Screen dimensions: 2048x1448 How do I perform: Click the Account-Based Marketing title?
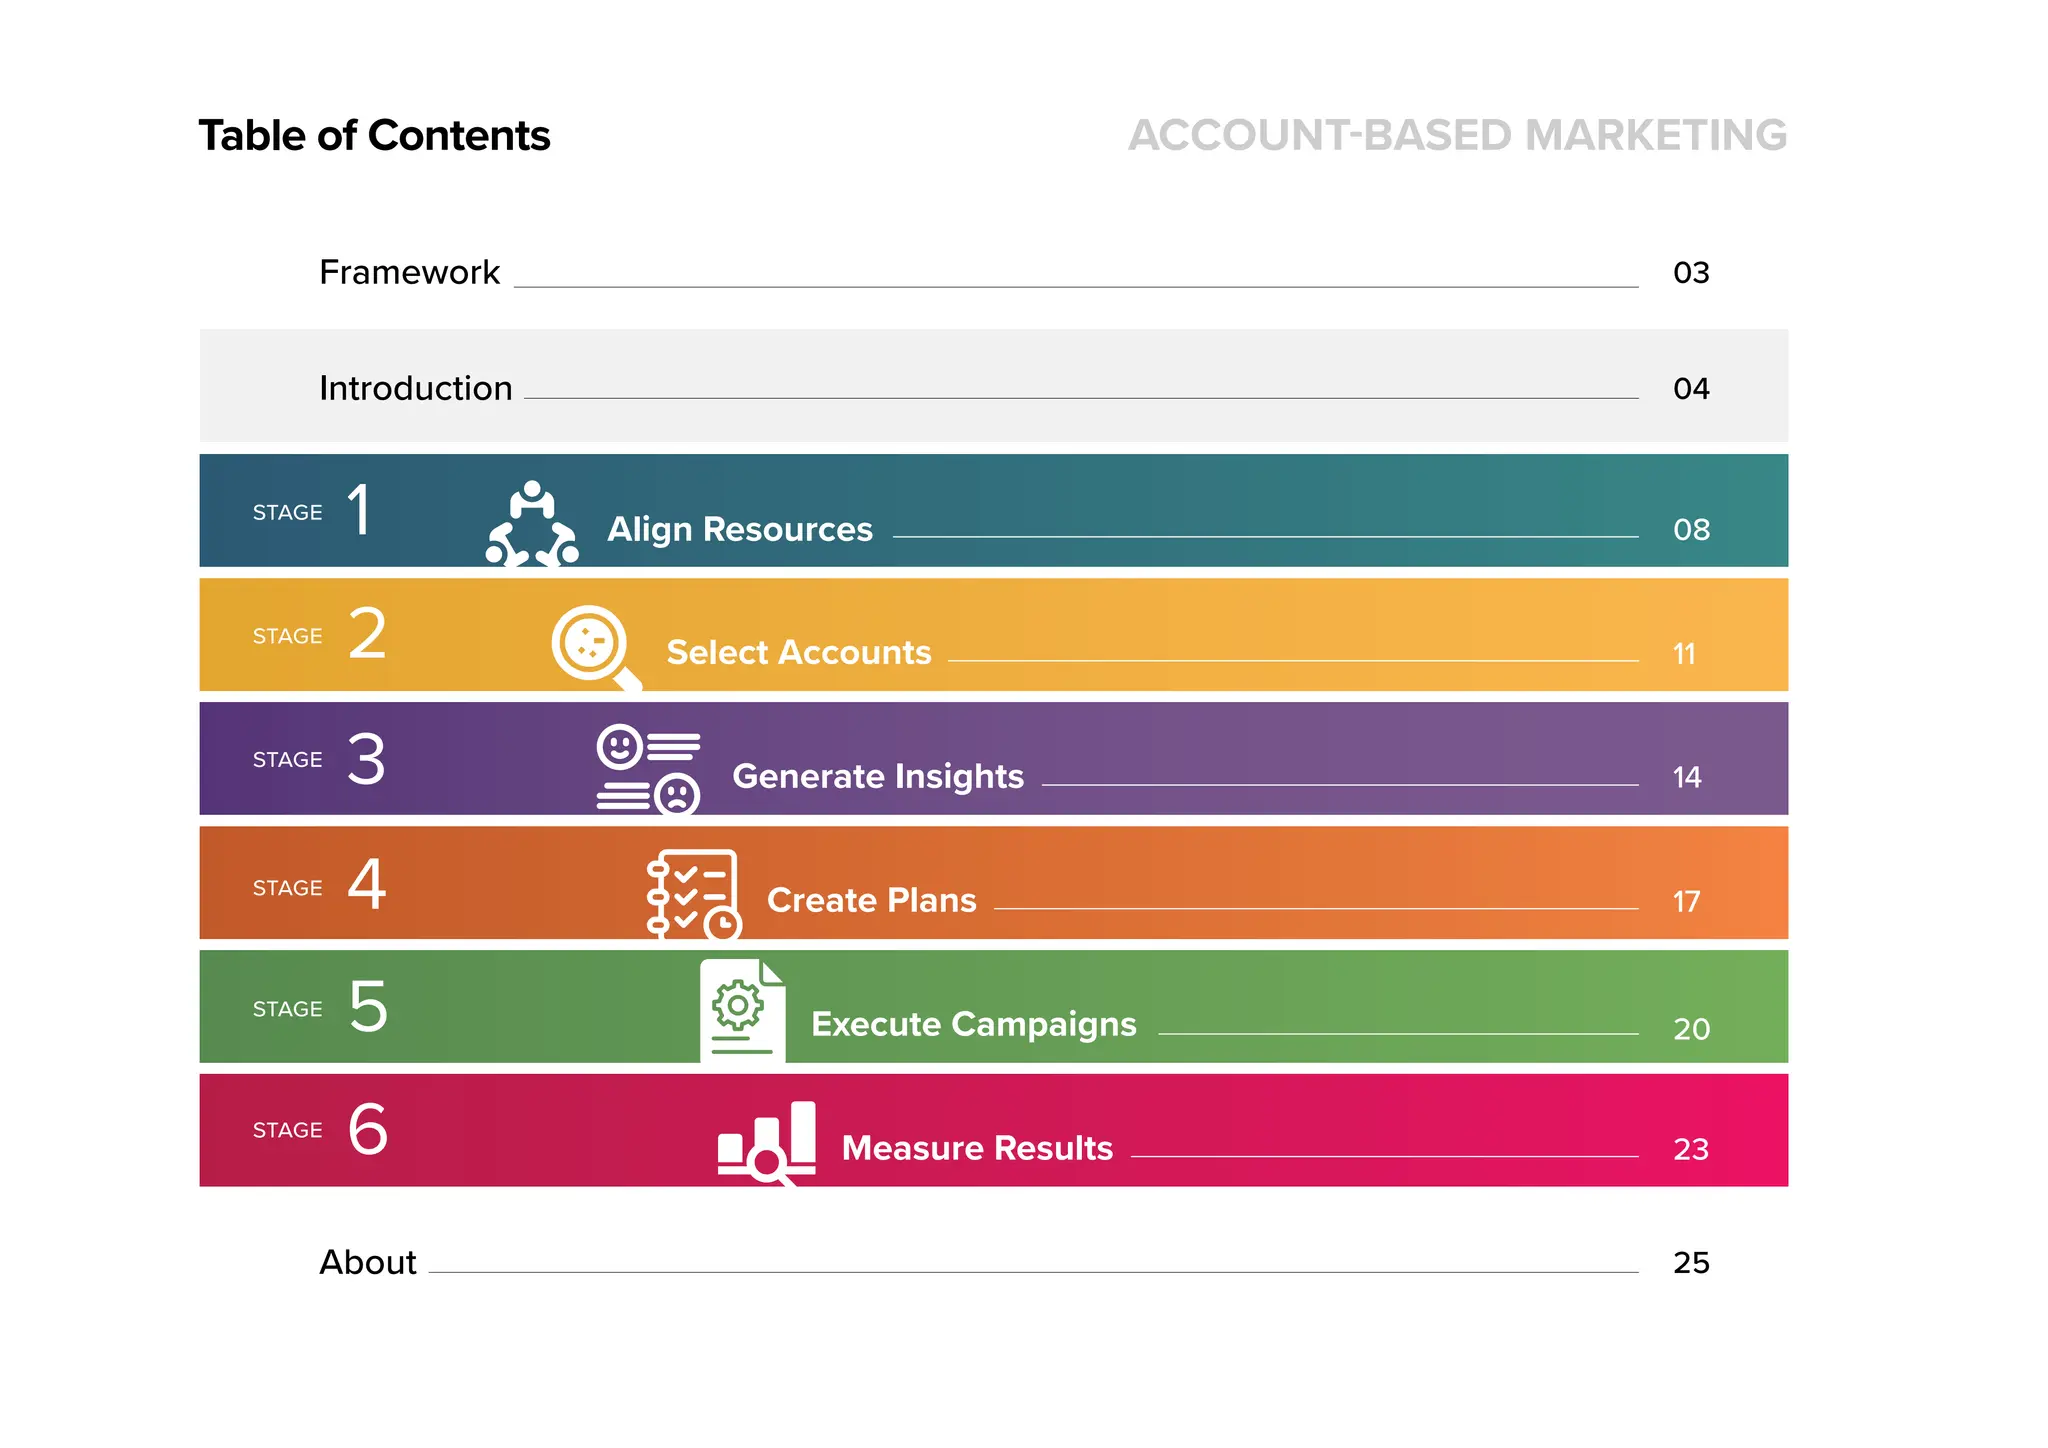point(1457,136)
